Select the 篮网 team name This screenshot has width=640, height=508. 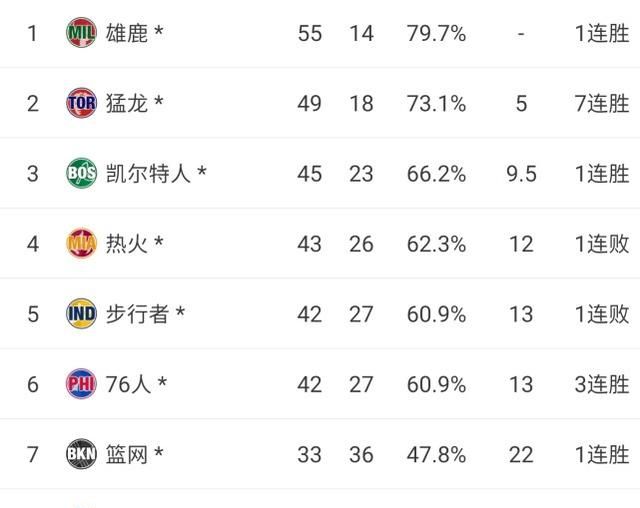pyautogui.click(x=127, y=454)
